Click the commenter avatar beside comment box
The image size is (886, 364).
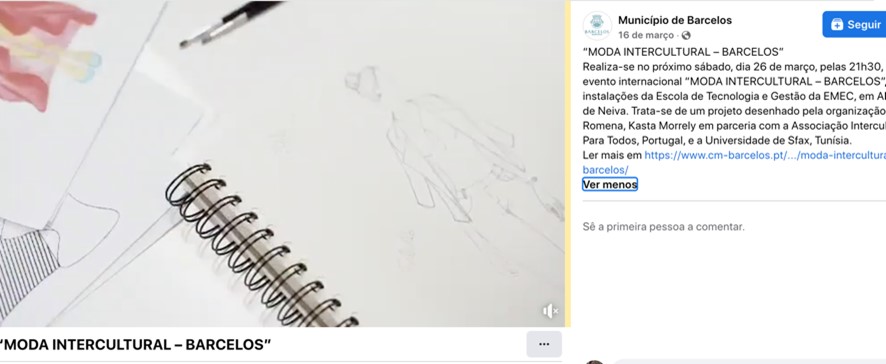point(594,362)
